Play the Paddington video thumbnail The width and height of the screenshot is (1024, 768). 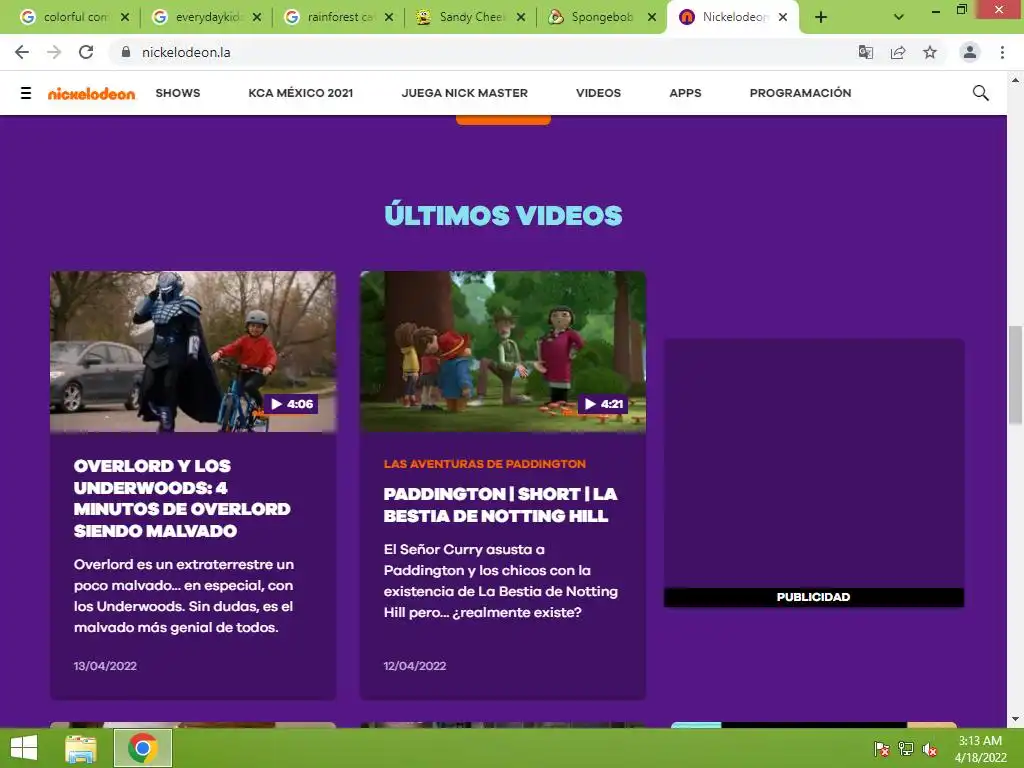click(x=503, y=351)
